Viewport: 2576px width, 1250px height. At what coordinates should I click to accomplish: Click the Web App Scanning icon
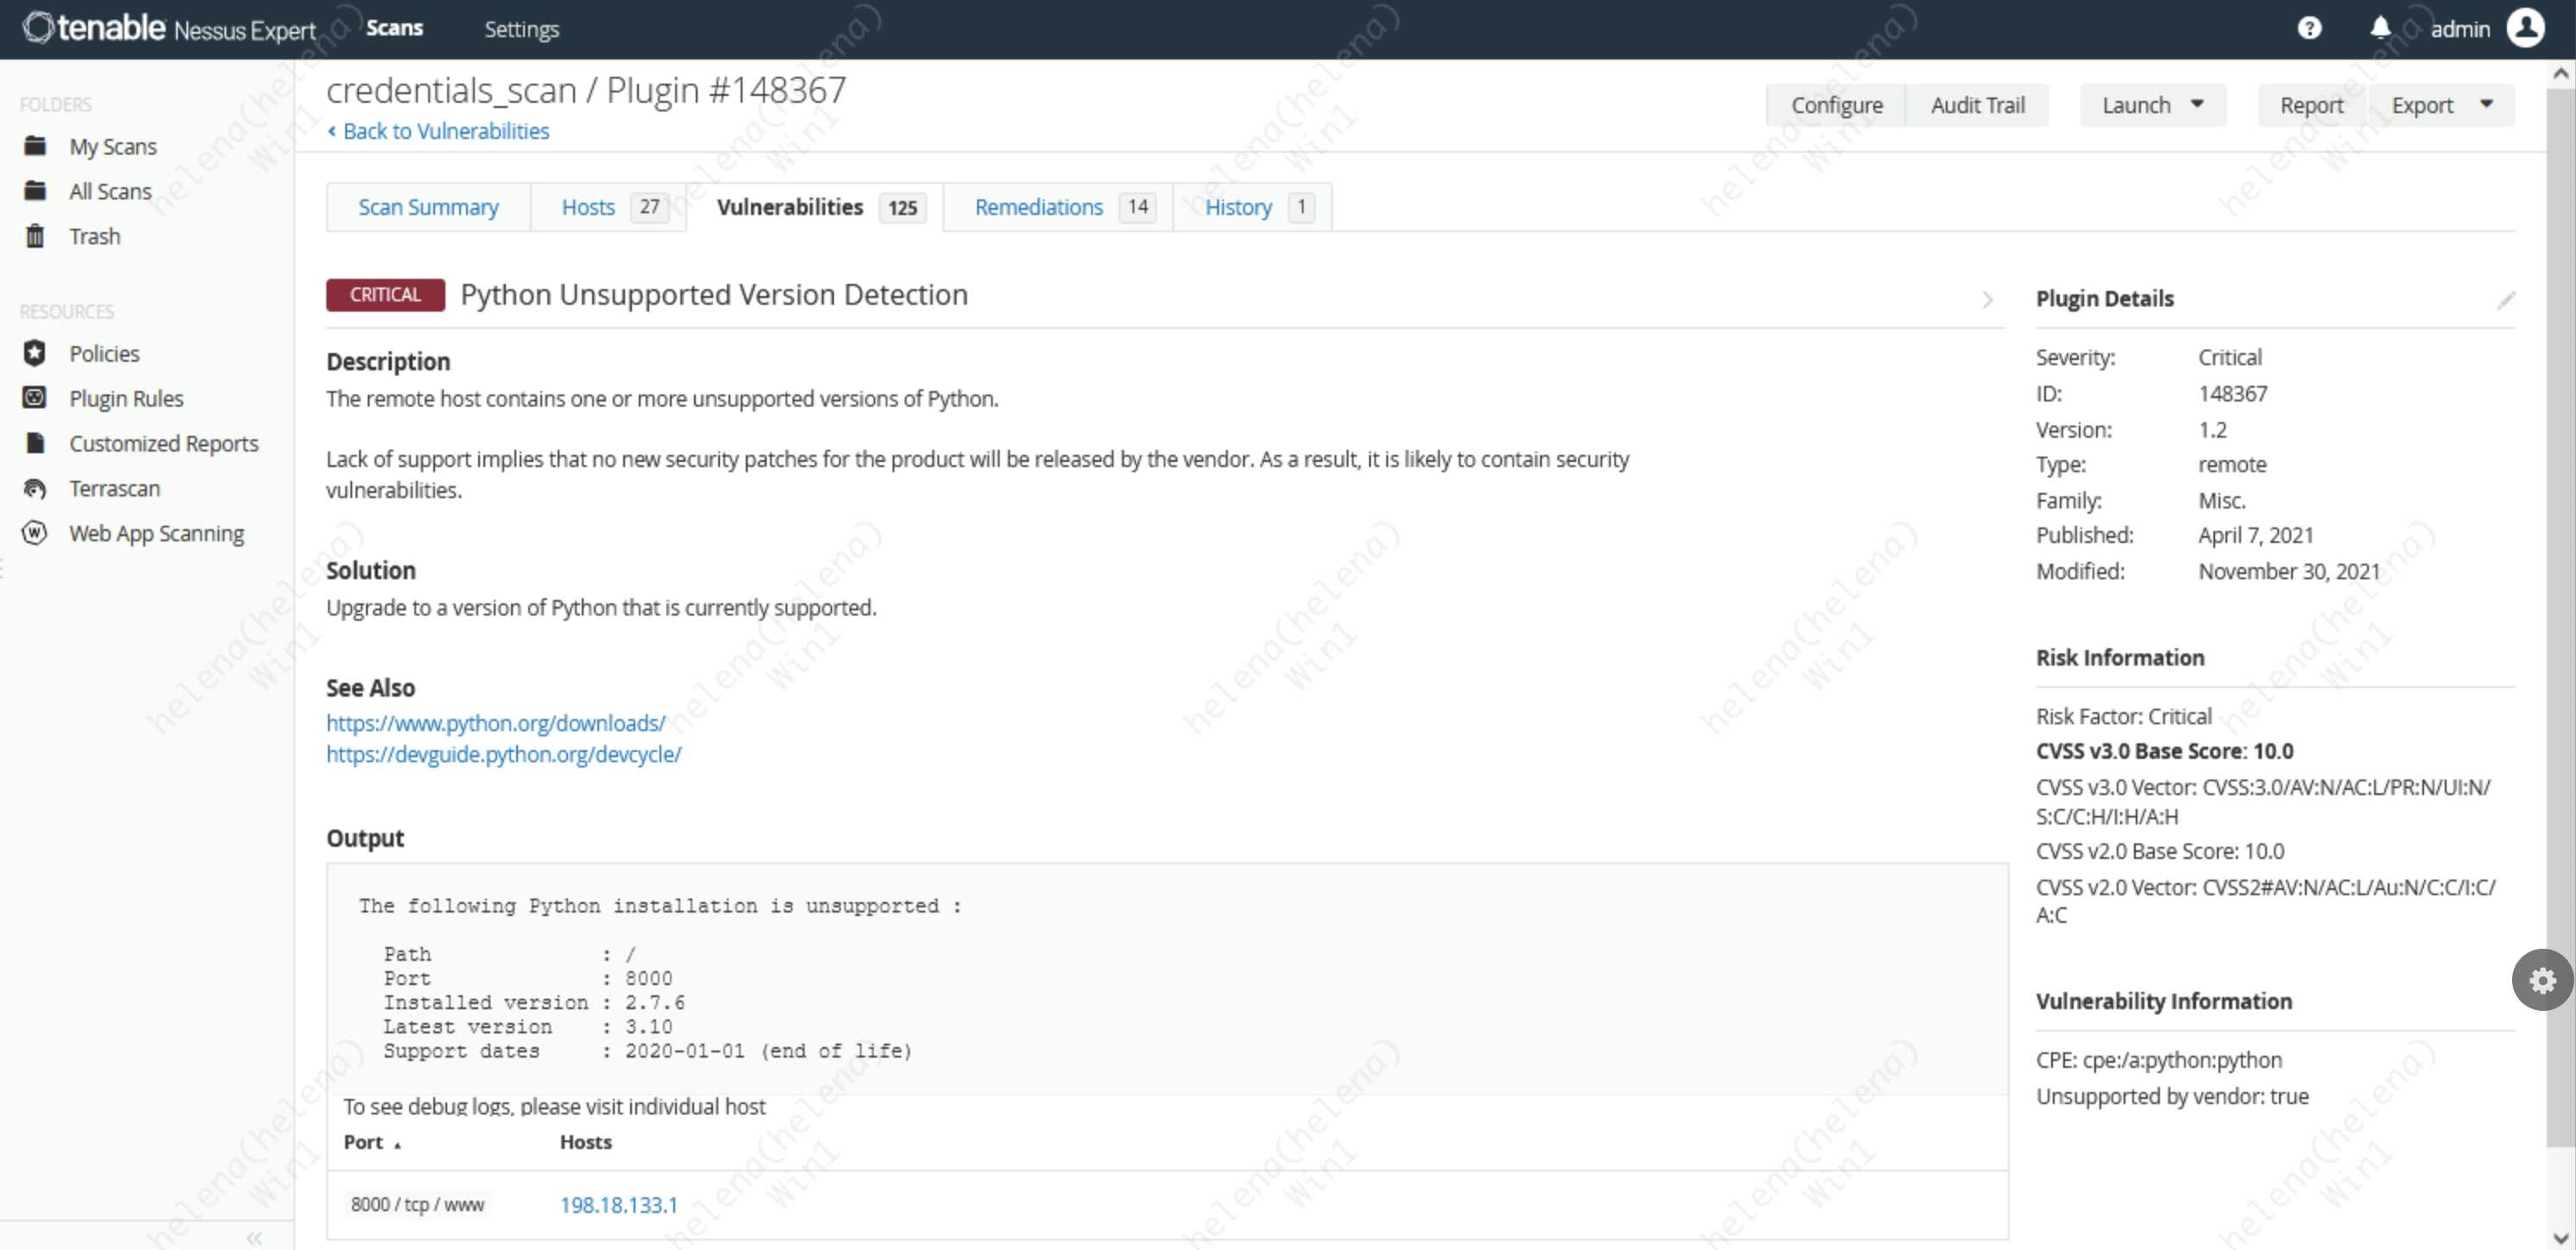[x=35, y=533]
